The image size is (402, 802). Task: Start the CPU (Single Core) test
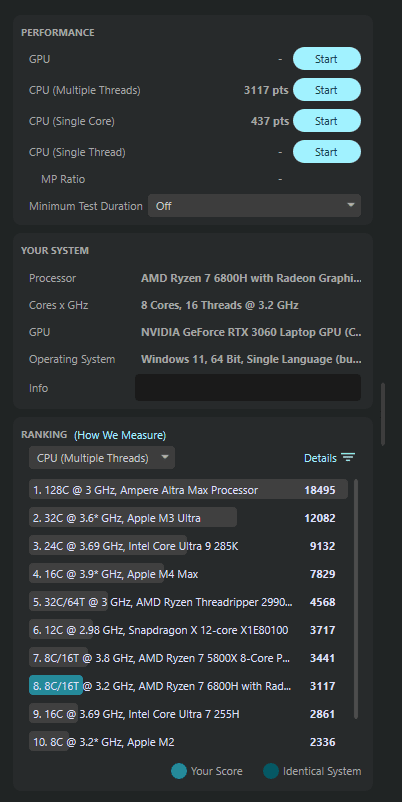pos(327,121)
